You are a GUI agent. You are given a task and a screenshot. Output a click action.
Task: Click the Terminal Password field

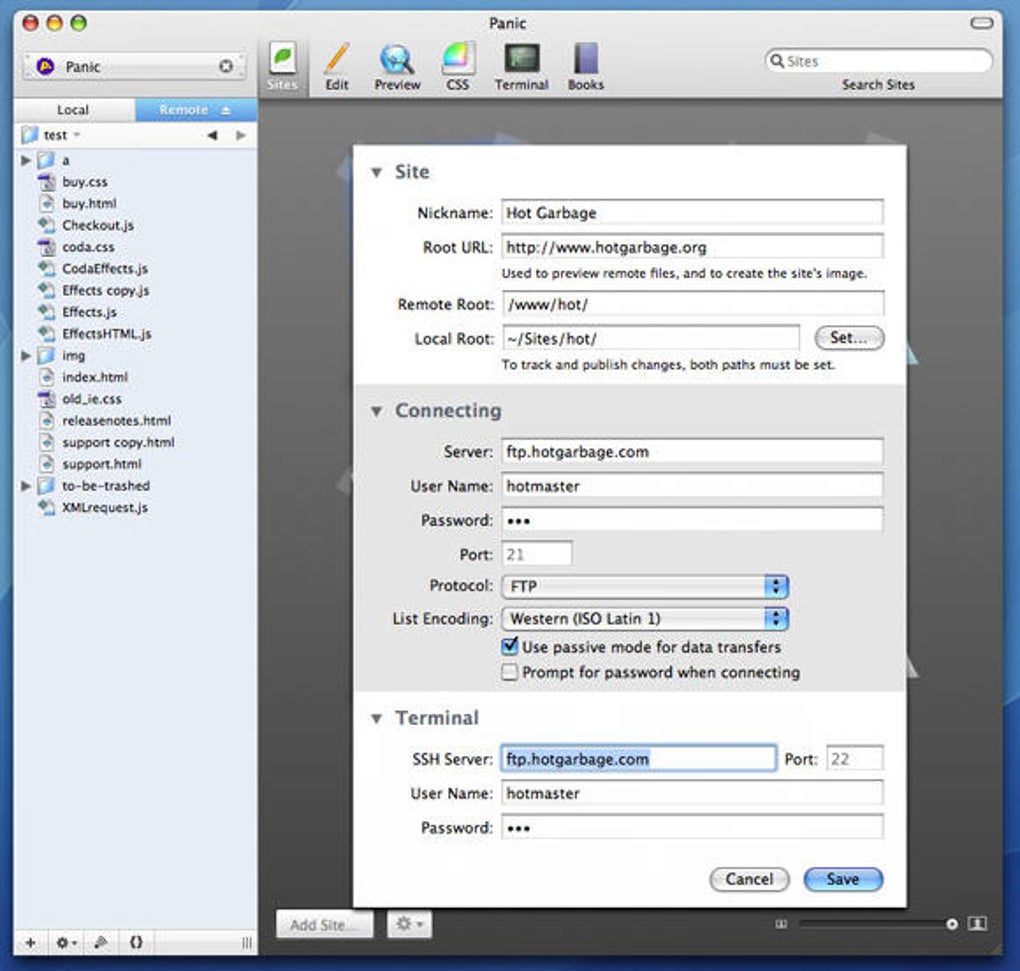pyautogui.click(x=692, y=827)
